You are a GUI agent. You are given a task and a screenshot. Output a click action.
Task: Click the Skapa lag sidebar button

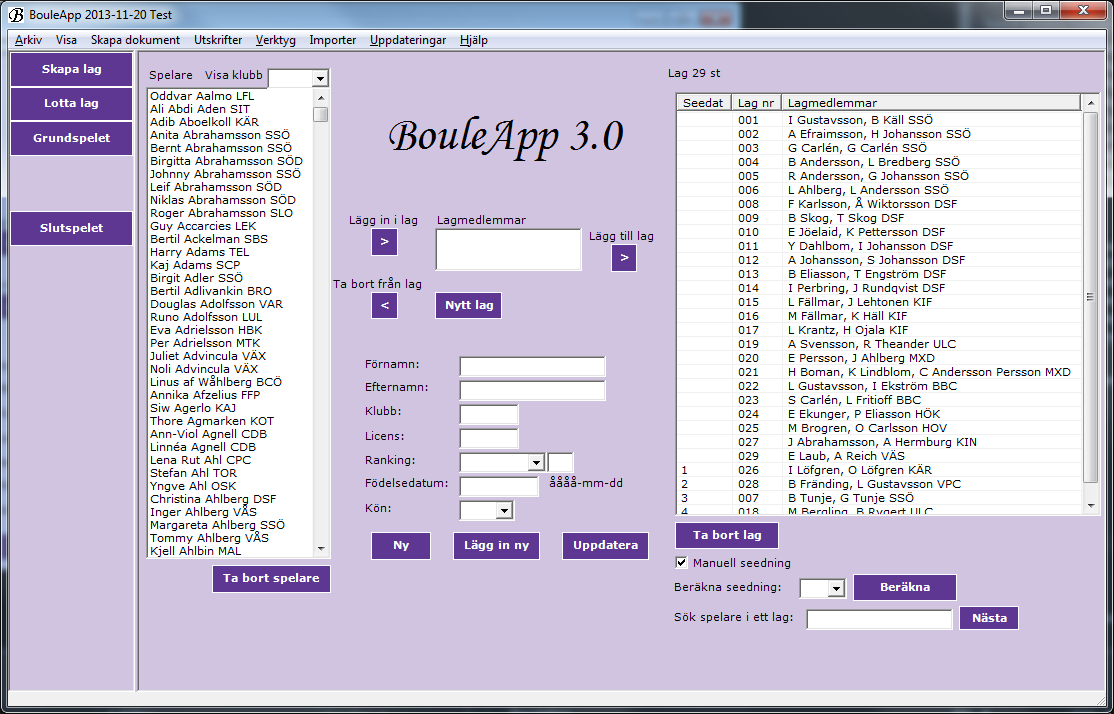[72, 69]
